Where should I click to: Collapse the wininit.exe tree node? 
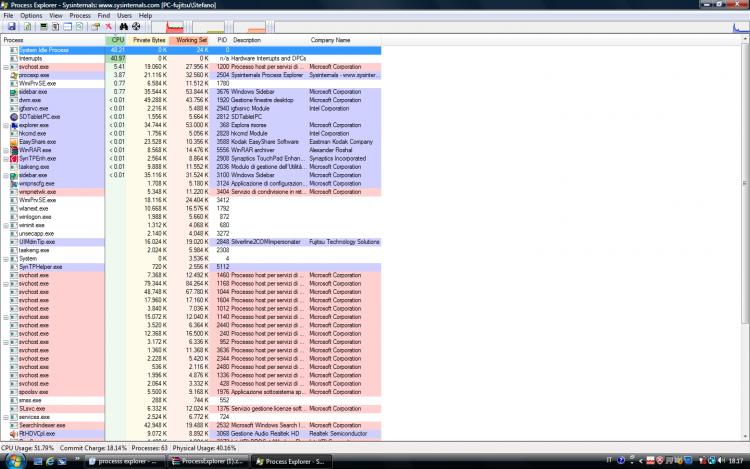pos(6,225)
